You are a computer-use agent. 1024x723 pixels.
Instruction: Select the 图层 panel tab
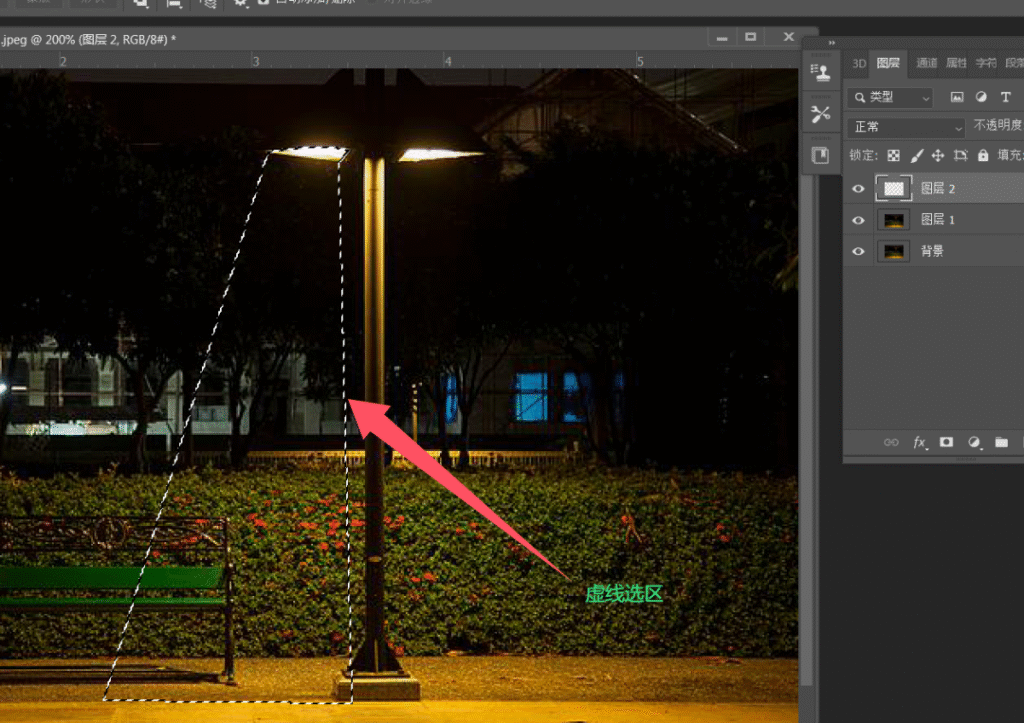click(x=888, y=63)
